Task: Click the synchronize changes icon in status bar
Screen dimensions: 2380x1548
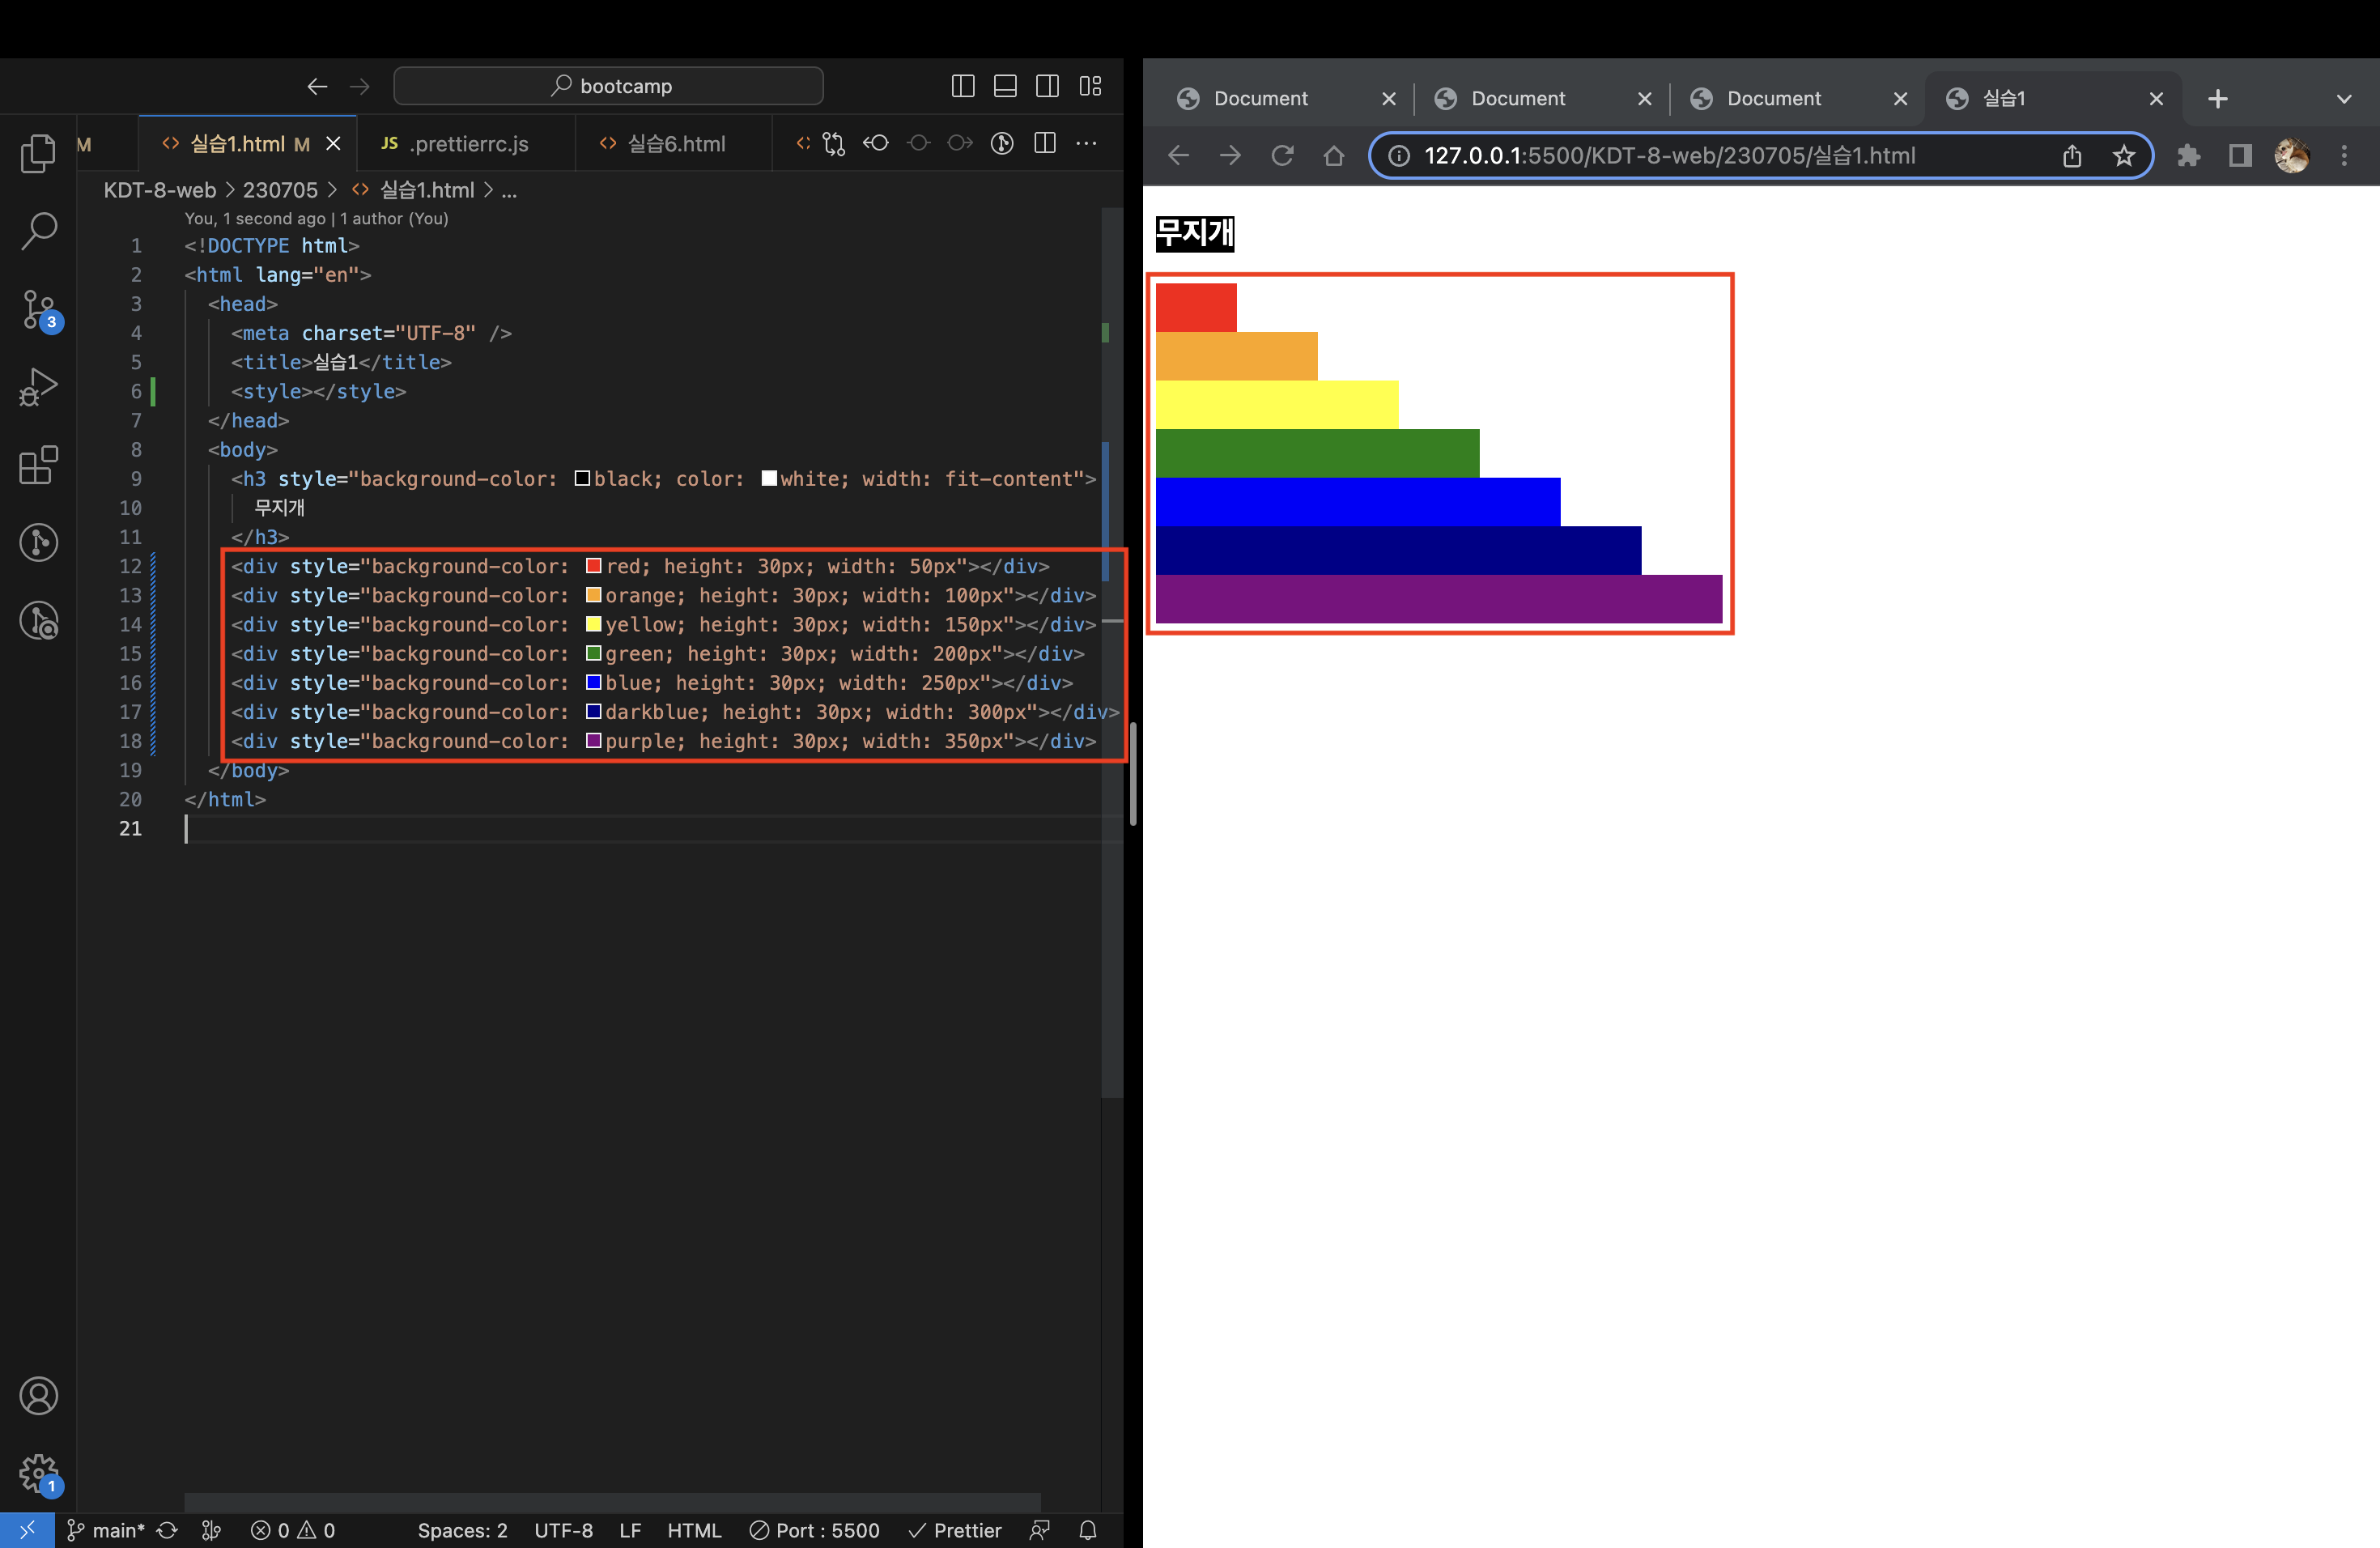Action: [x=167, y=1530]
